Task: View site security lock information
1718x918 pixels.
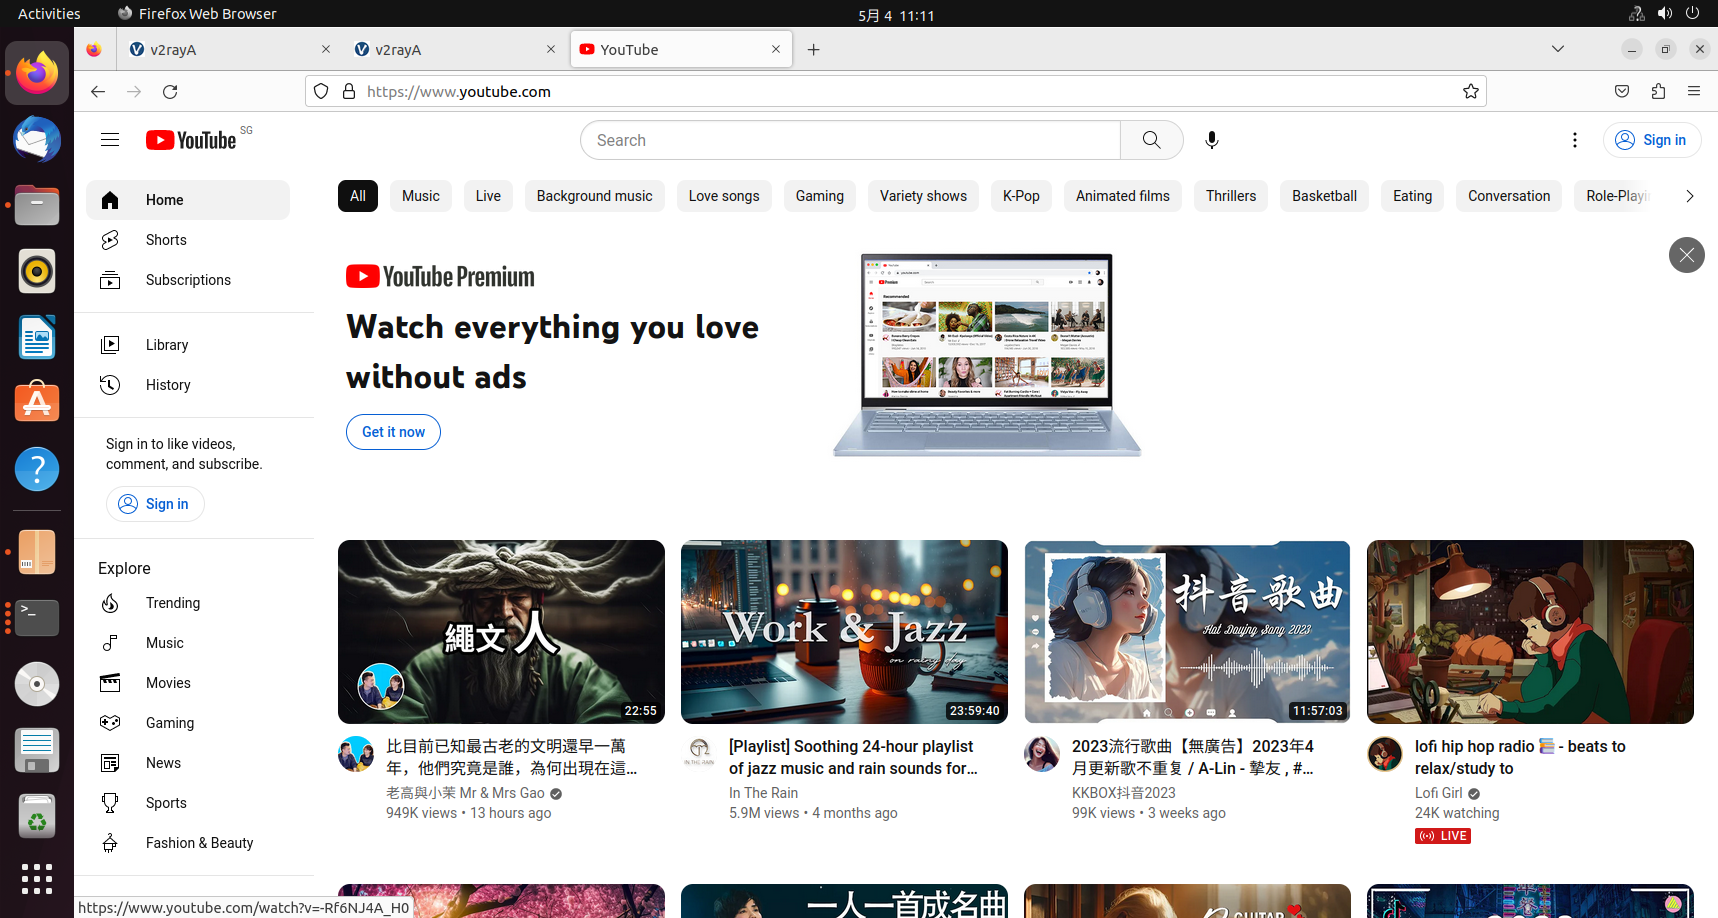Action: coord(349,91)
